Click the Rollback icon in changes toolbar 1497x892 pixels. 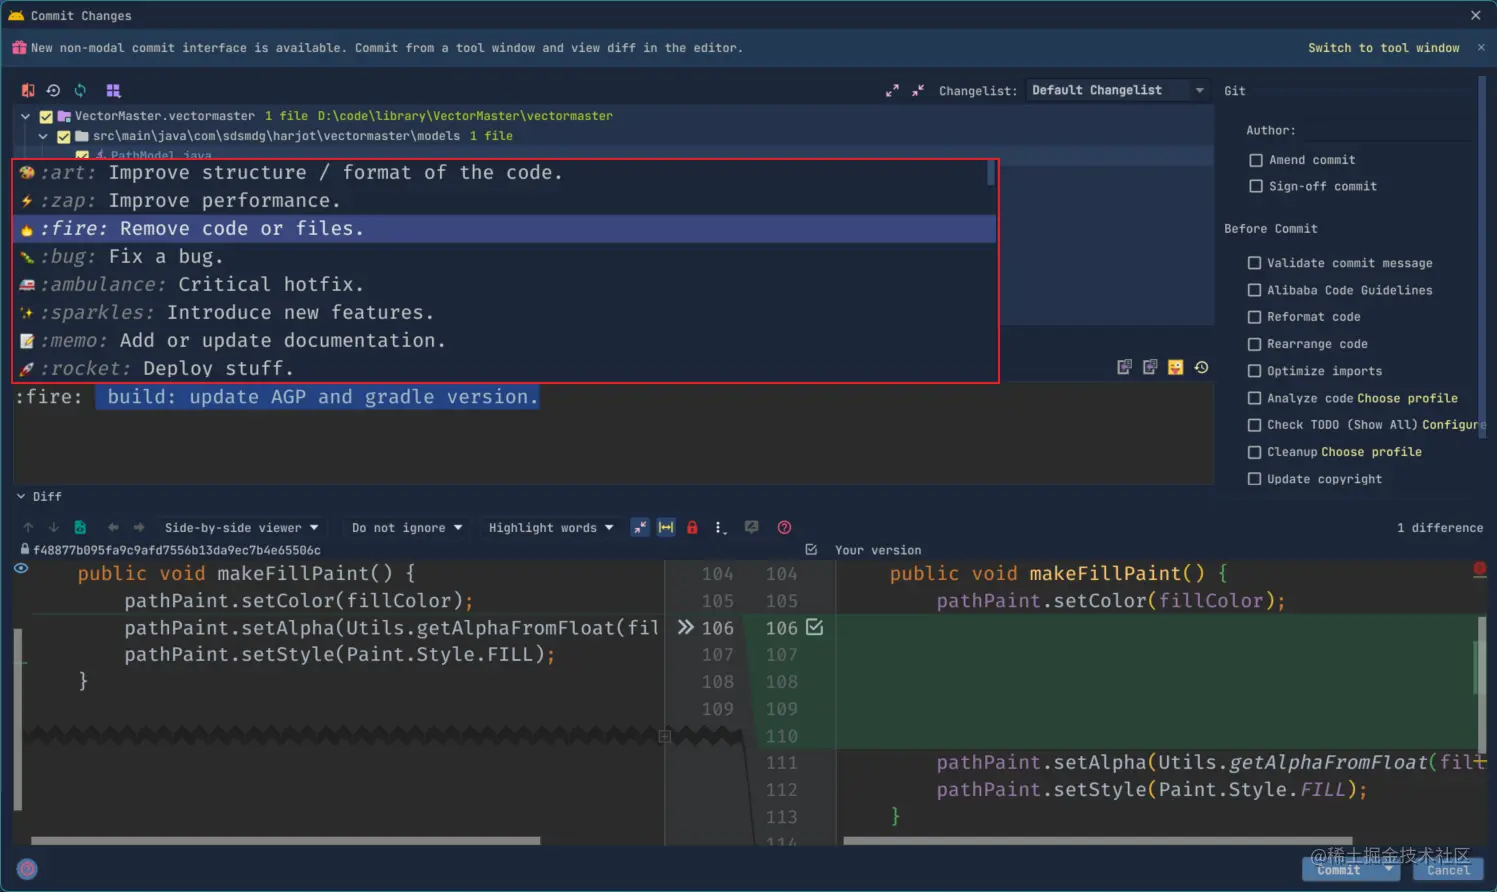pos(54,90)
